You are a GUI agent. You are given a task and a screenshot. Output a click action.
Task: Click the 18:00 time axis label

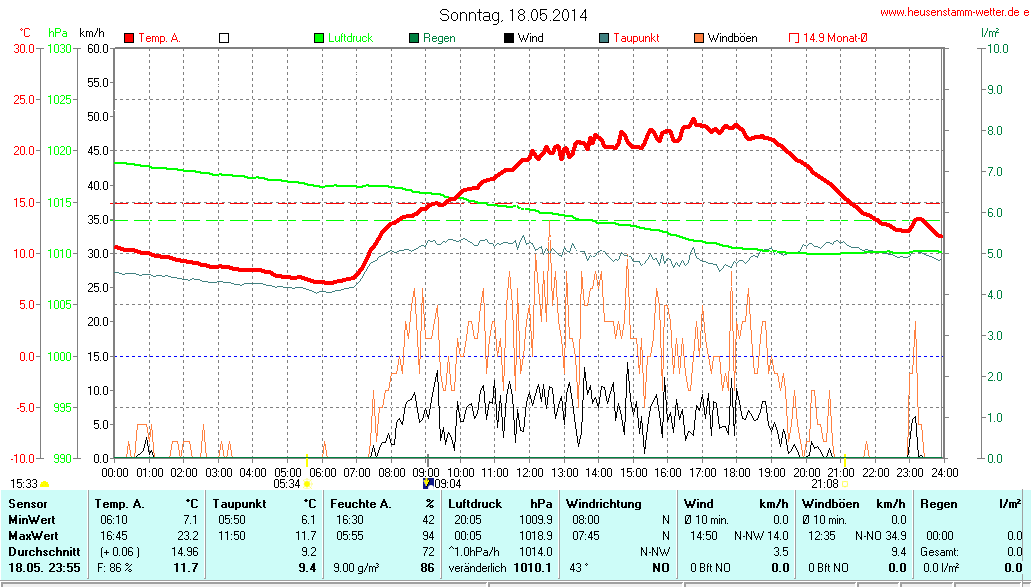[737, 473]
